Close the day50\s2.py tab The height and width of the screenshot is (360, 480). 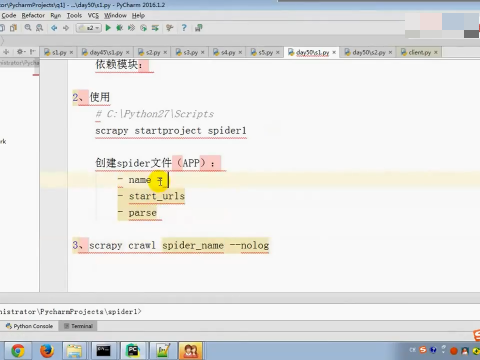coord(390,52)
